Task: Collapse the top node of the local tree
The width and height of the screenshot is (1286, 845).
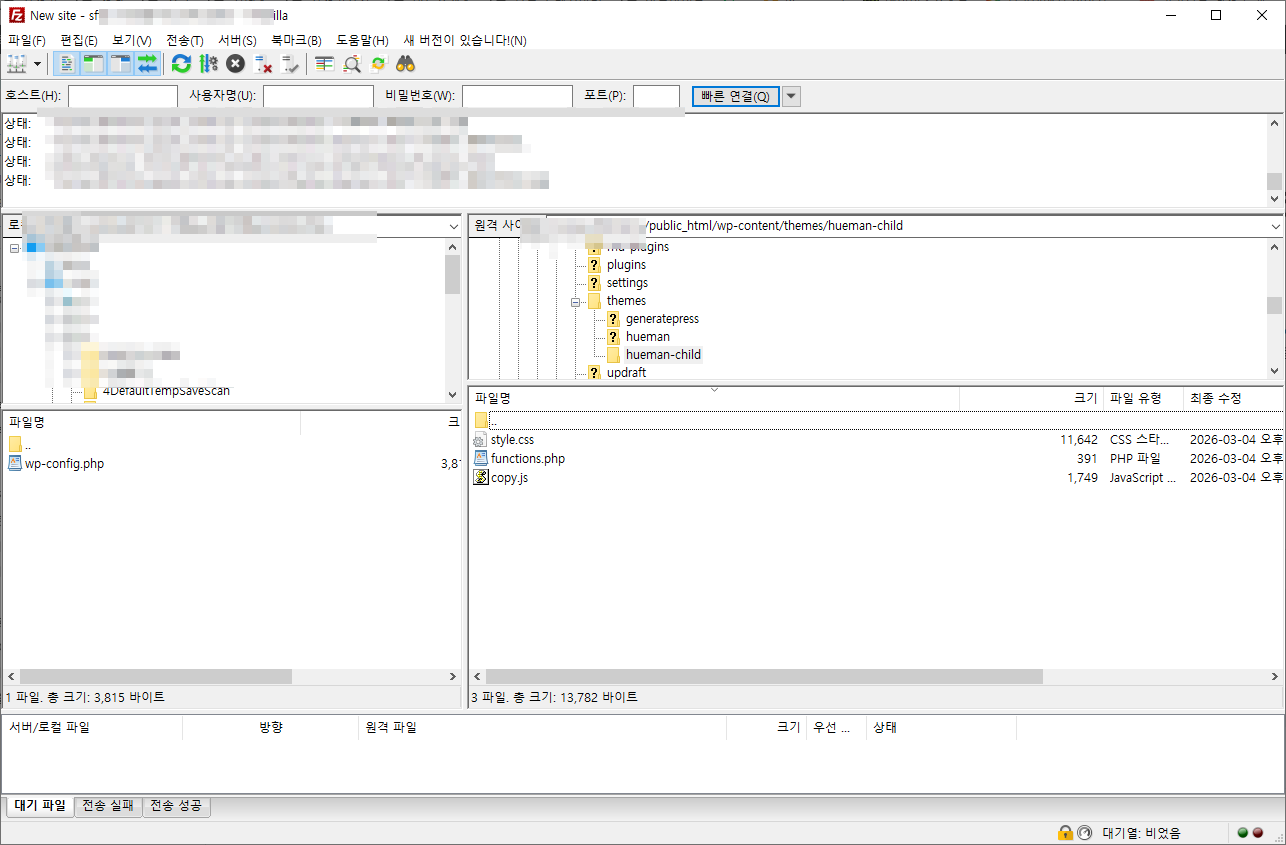Action: (x=14, y=247)
